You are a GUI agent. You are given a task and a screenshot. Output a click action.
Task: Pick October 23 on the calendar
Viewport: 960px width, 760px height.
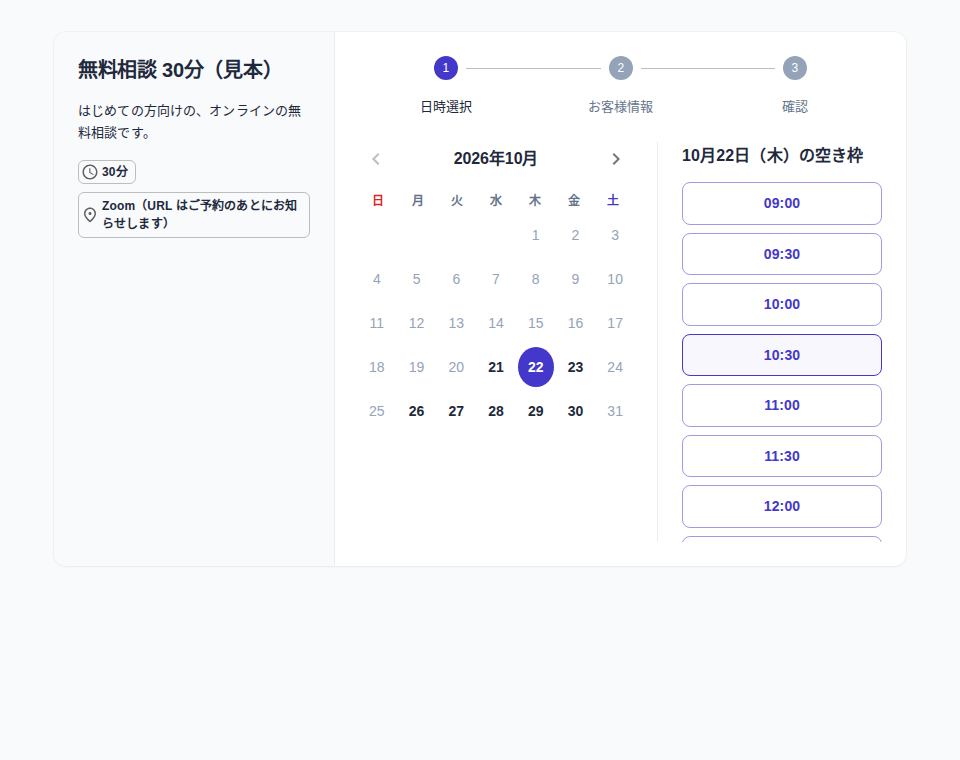tap(576, 367)
